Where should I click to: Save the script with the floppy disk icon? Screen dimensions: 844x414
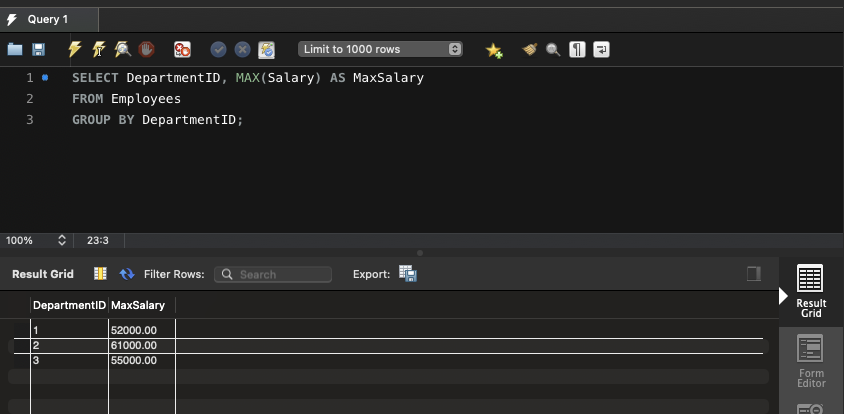pos(38,49)
